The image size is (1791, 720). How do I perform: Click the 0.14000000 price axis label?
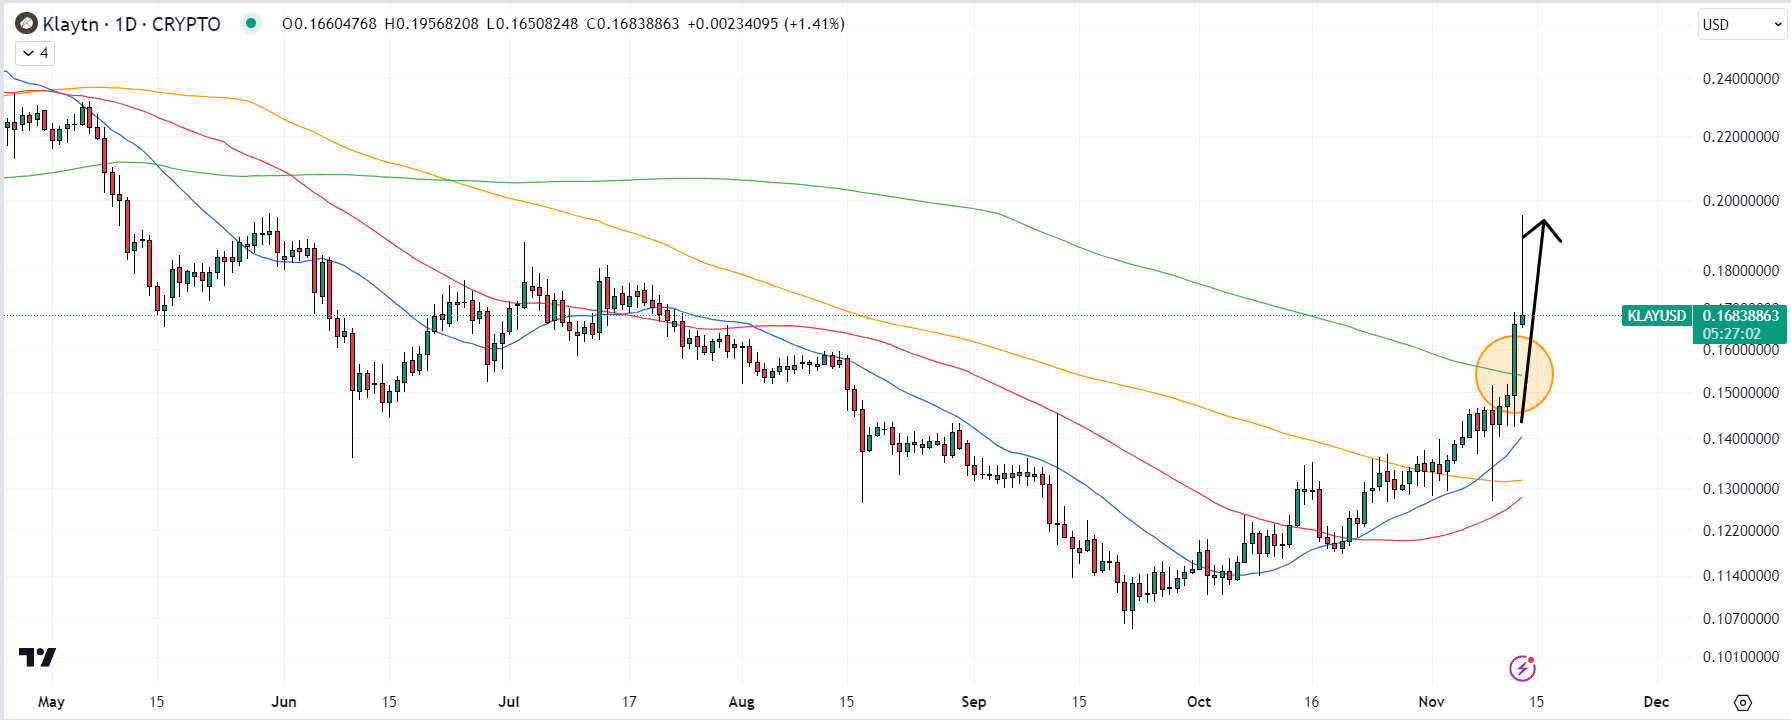[1741, 439]
